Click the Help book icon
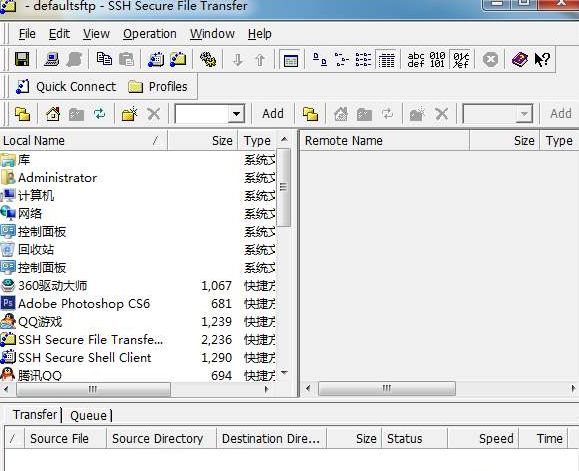This screenshot has height=471, width=579. click(519, 59)
